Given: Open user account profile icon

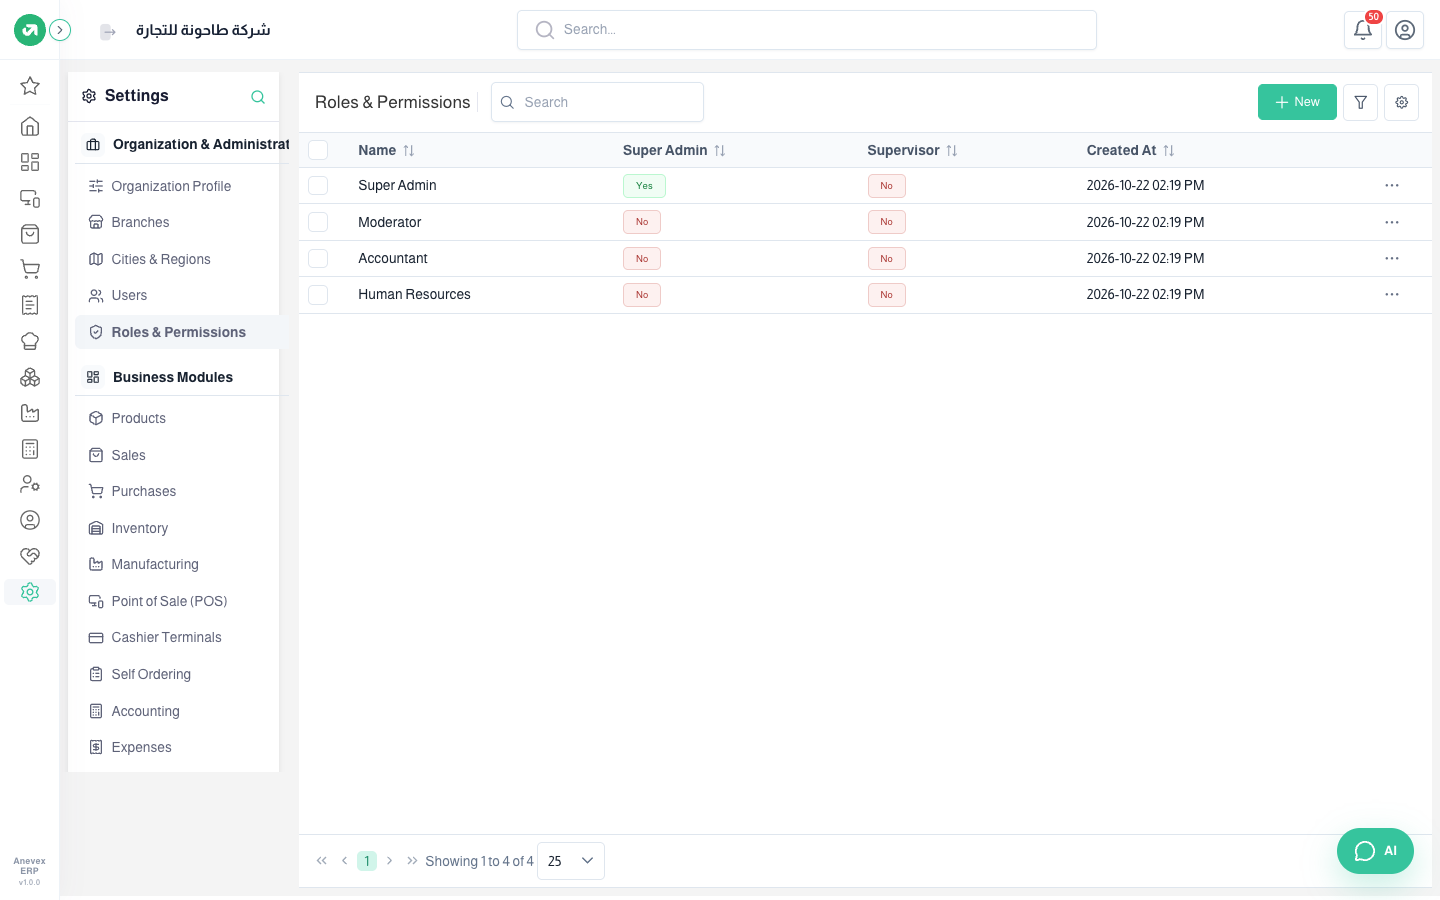Looking at the screenshot, I should (x=1405, y=30).
